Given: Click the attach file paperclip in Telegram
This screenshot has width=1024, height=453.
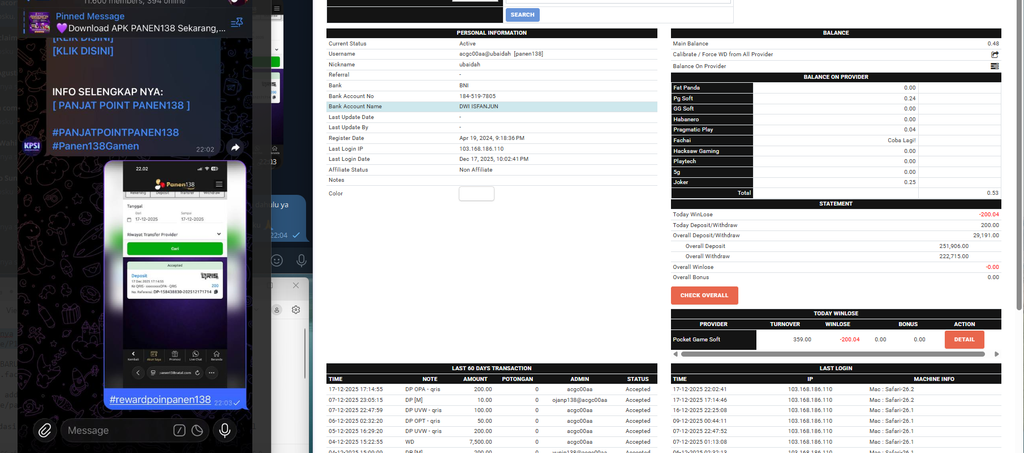Looking at the screenshot, I should tap(44, 430).
